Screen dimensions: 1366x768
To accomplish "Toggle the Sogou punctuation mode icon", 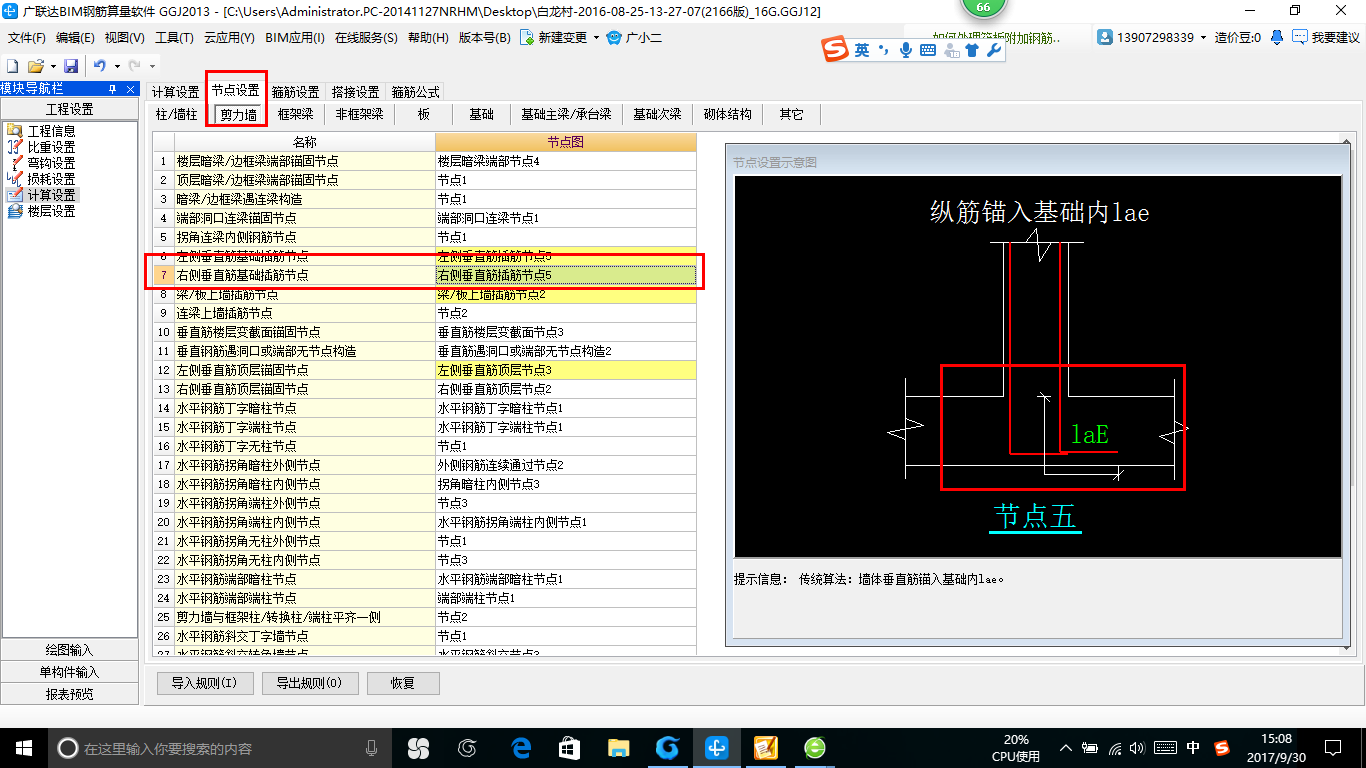I will click(x=883, y=50).
